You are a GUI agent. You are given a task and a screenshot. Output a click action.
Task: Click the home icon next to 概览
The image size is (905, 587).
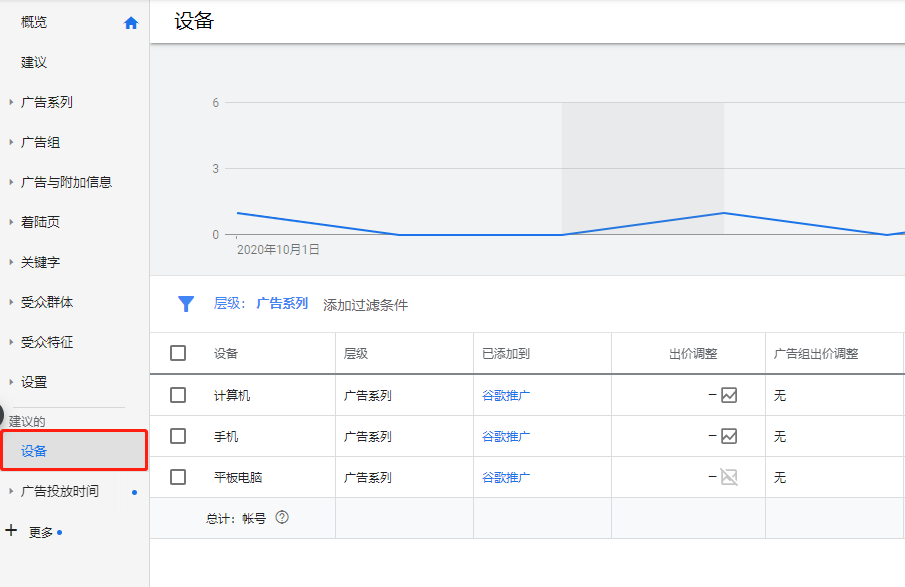click(x=131, y=23)
